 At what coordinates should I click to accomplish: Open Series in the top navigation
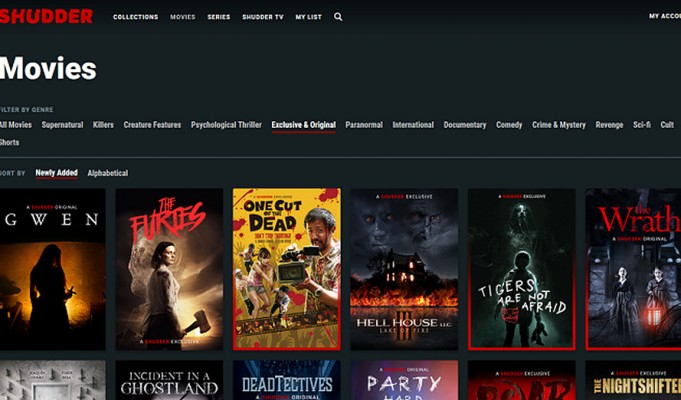click(218, 17)
